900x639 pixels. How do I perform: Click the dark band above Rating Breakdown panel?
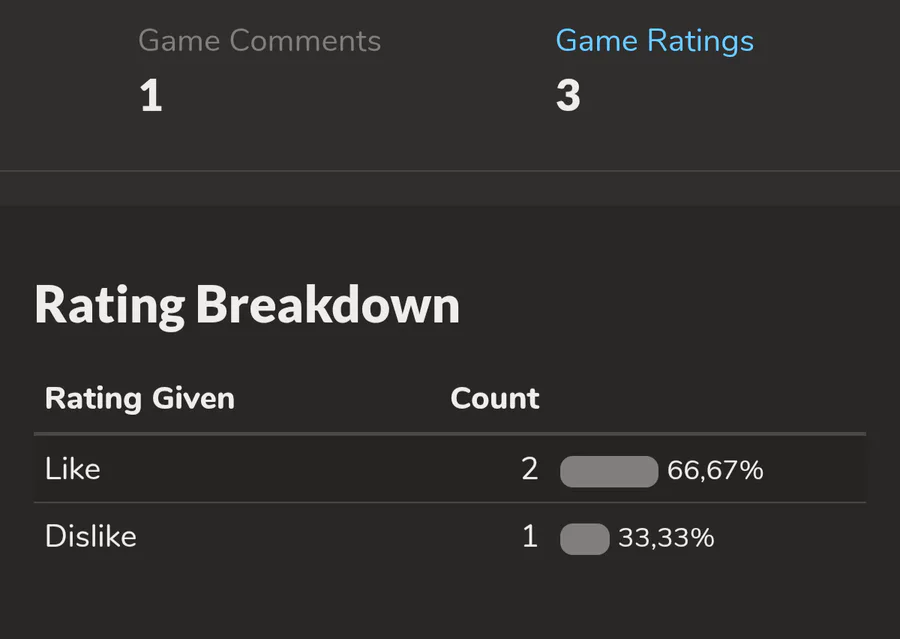pos(450,189)
